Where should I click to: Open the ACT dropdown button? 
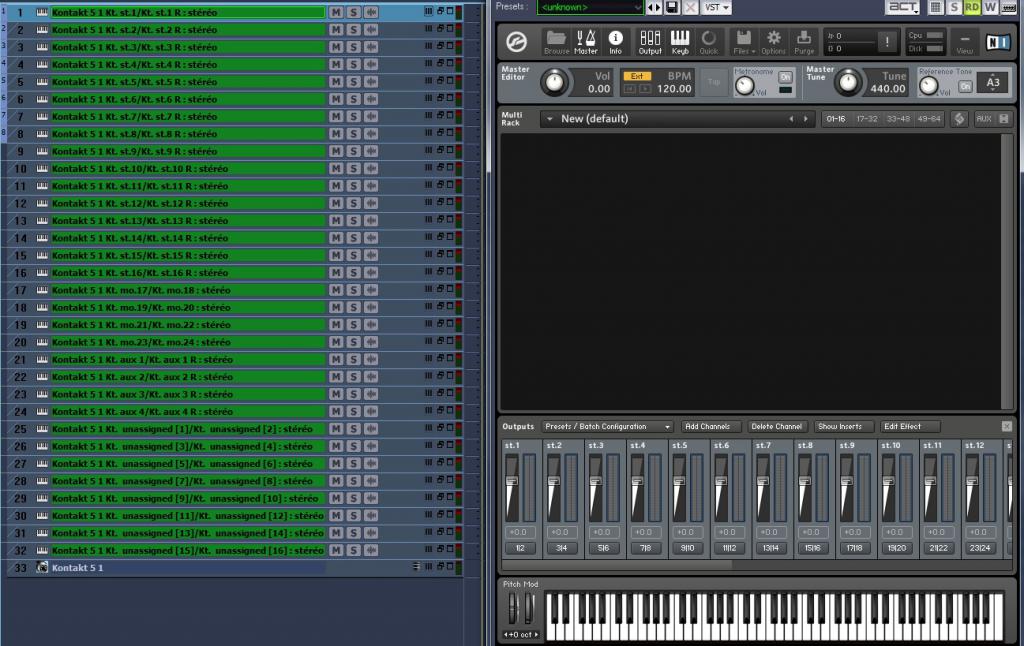[903, 7]
